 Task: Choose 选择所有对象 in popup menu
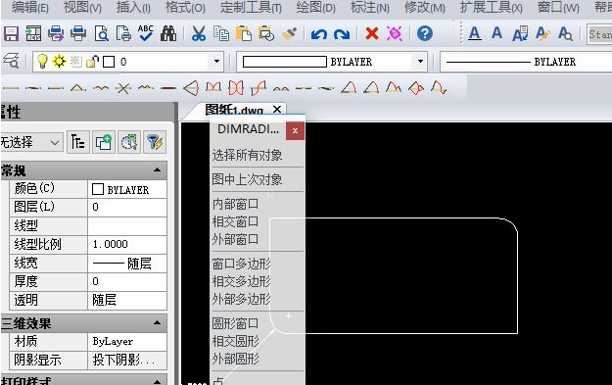(x=247, y=155)
